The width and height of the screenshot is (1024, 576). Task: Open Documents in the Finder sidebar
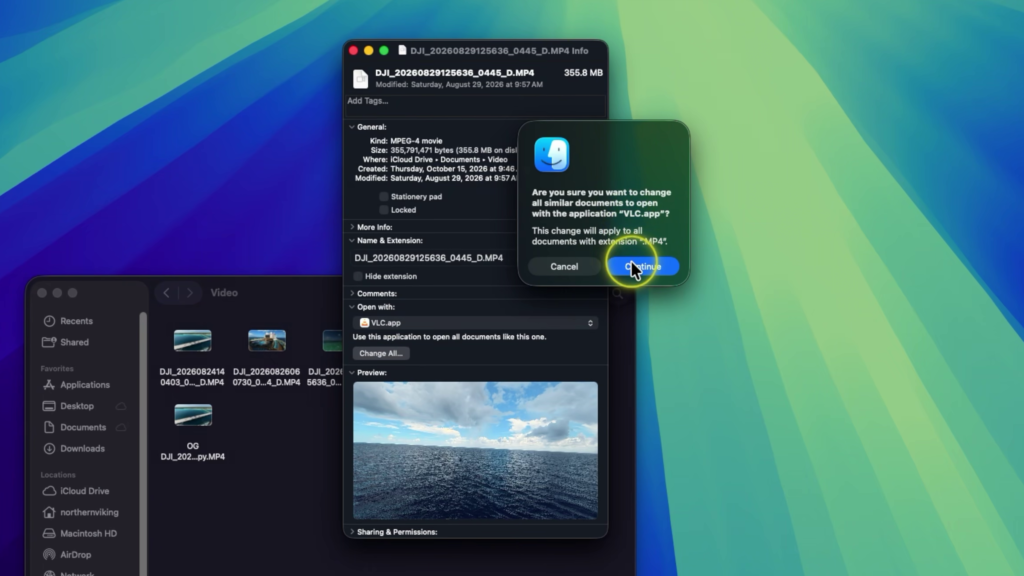(74, 427)
